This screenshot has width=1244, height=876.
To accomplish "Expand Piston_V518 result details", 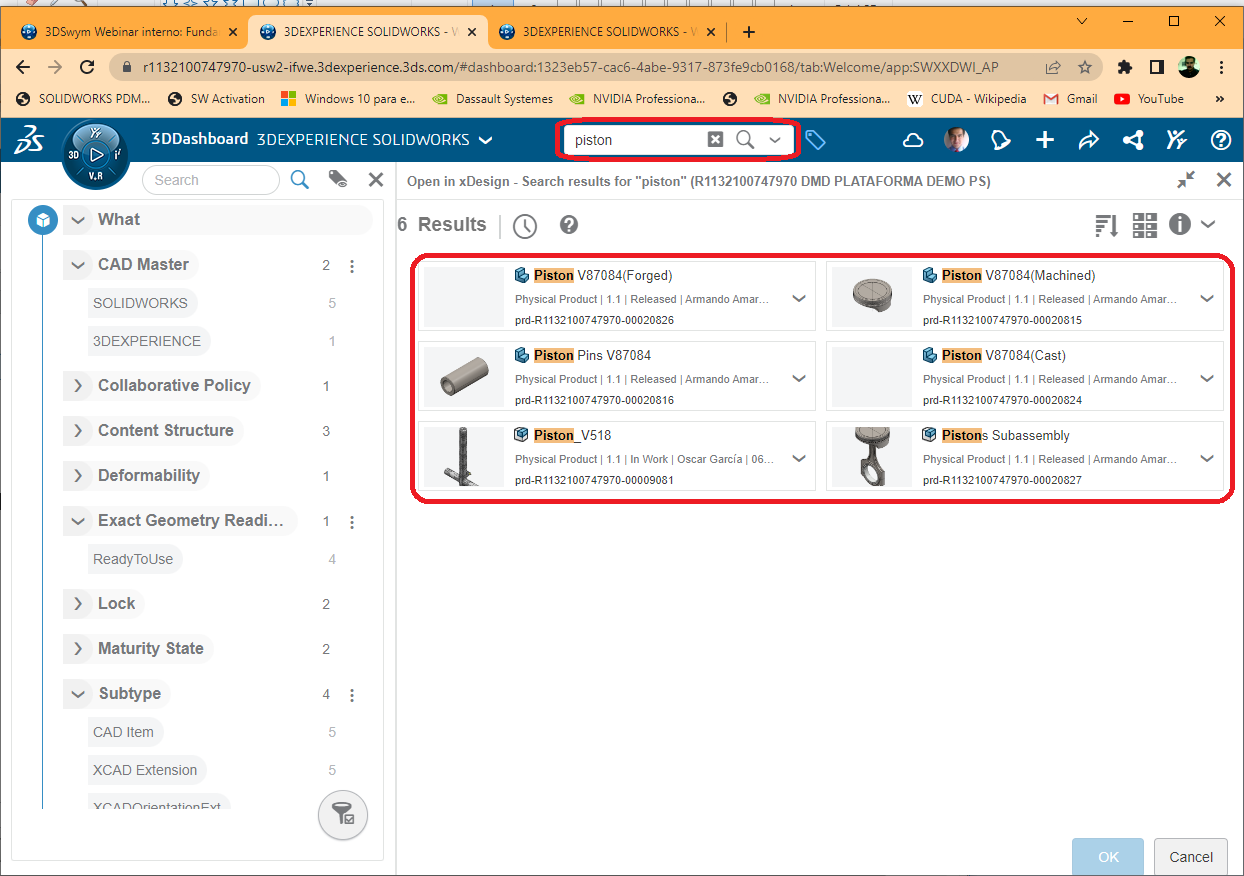I will [x=799, y=458].
